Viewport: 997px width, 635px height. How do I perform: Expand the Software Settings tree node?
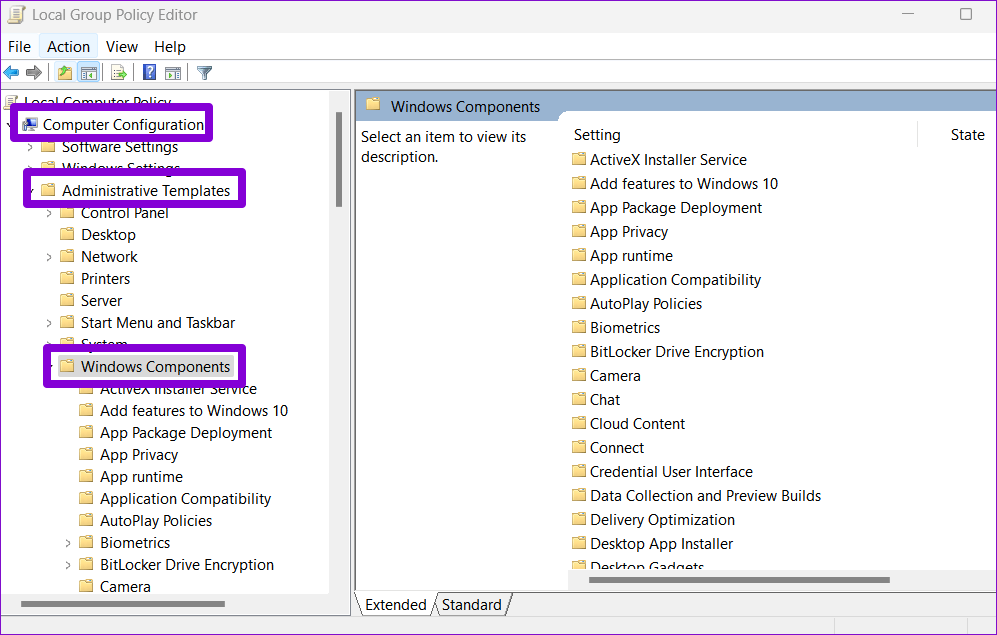point(30,147)
